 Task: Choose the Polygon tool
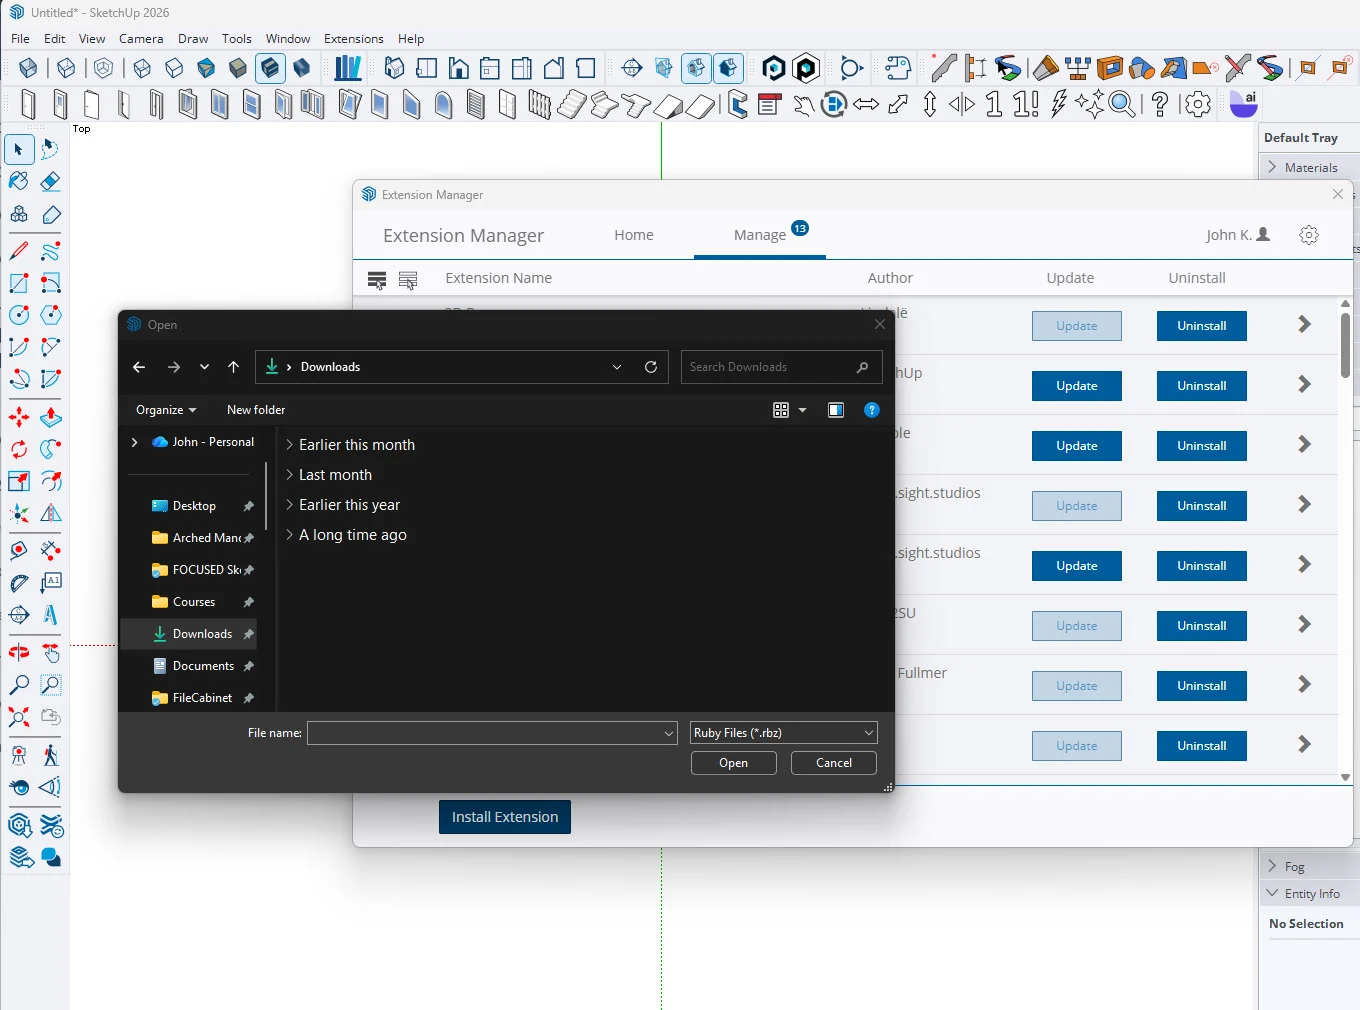(x=50, y=315)
